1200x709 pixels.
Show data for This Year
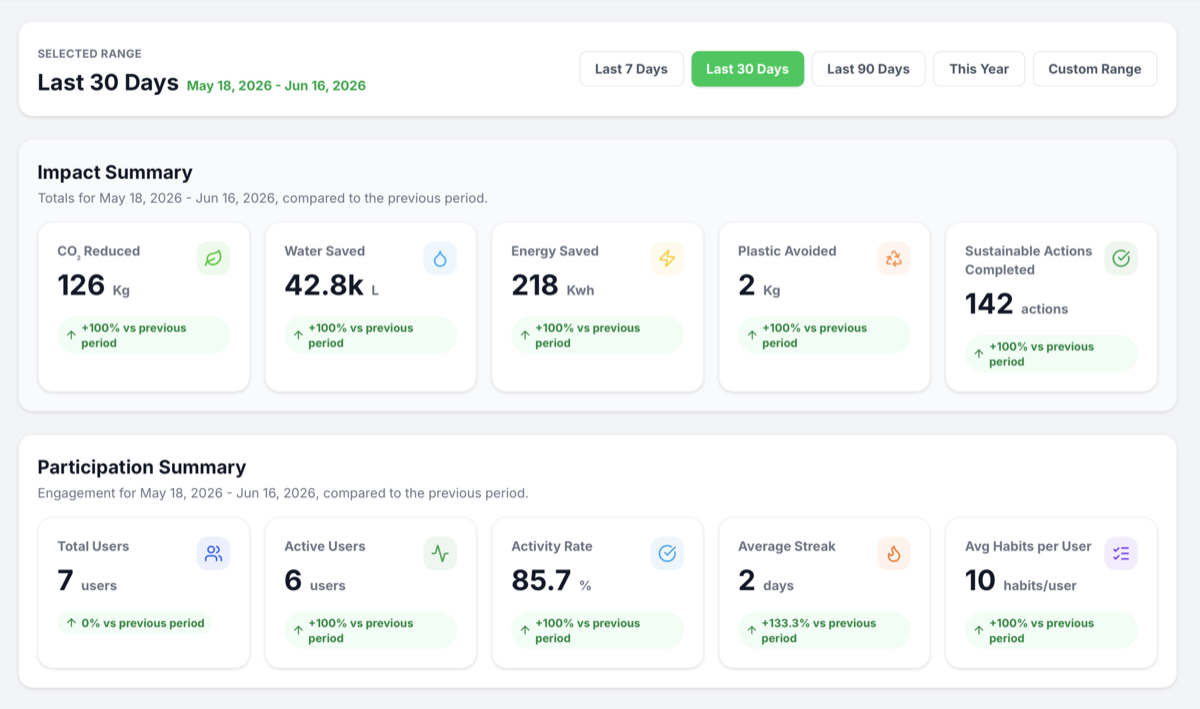pos(979,69)
